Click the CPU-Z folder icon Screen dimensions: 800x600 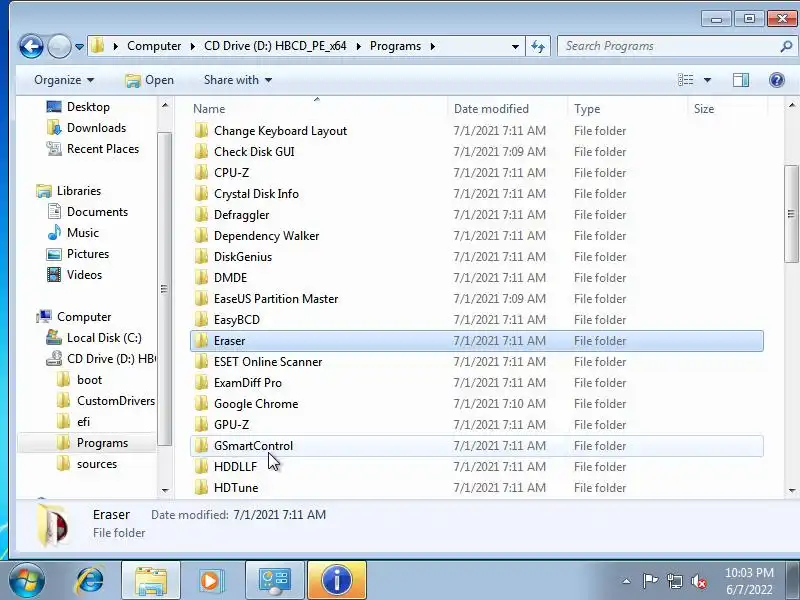click(x=201, y=172)
